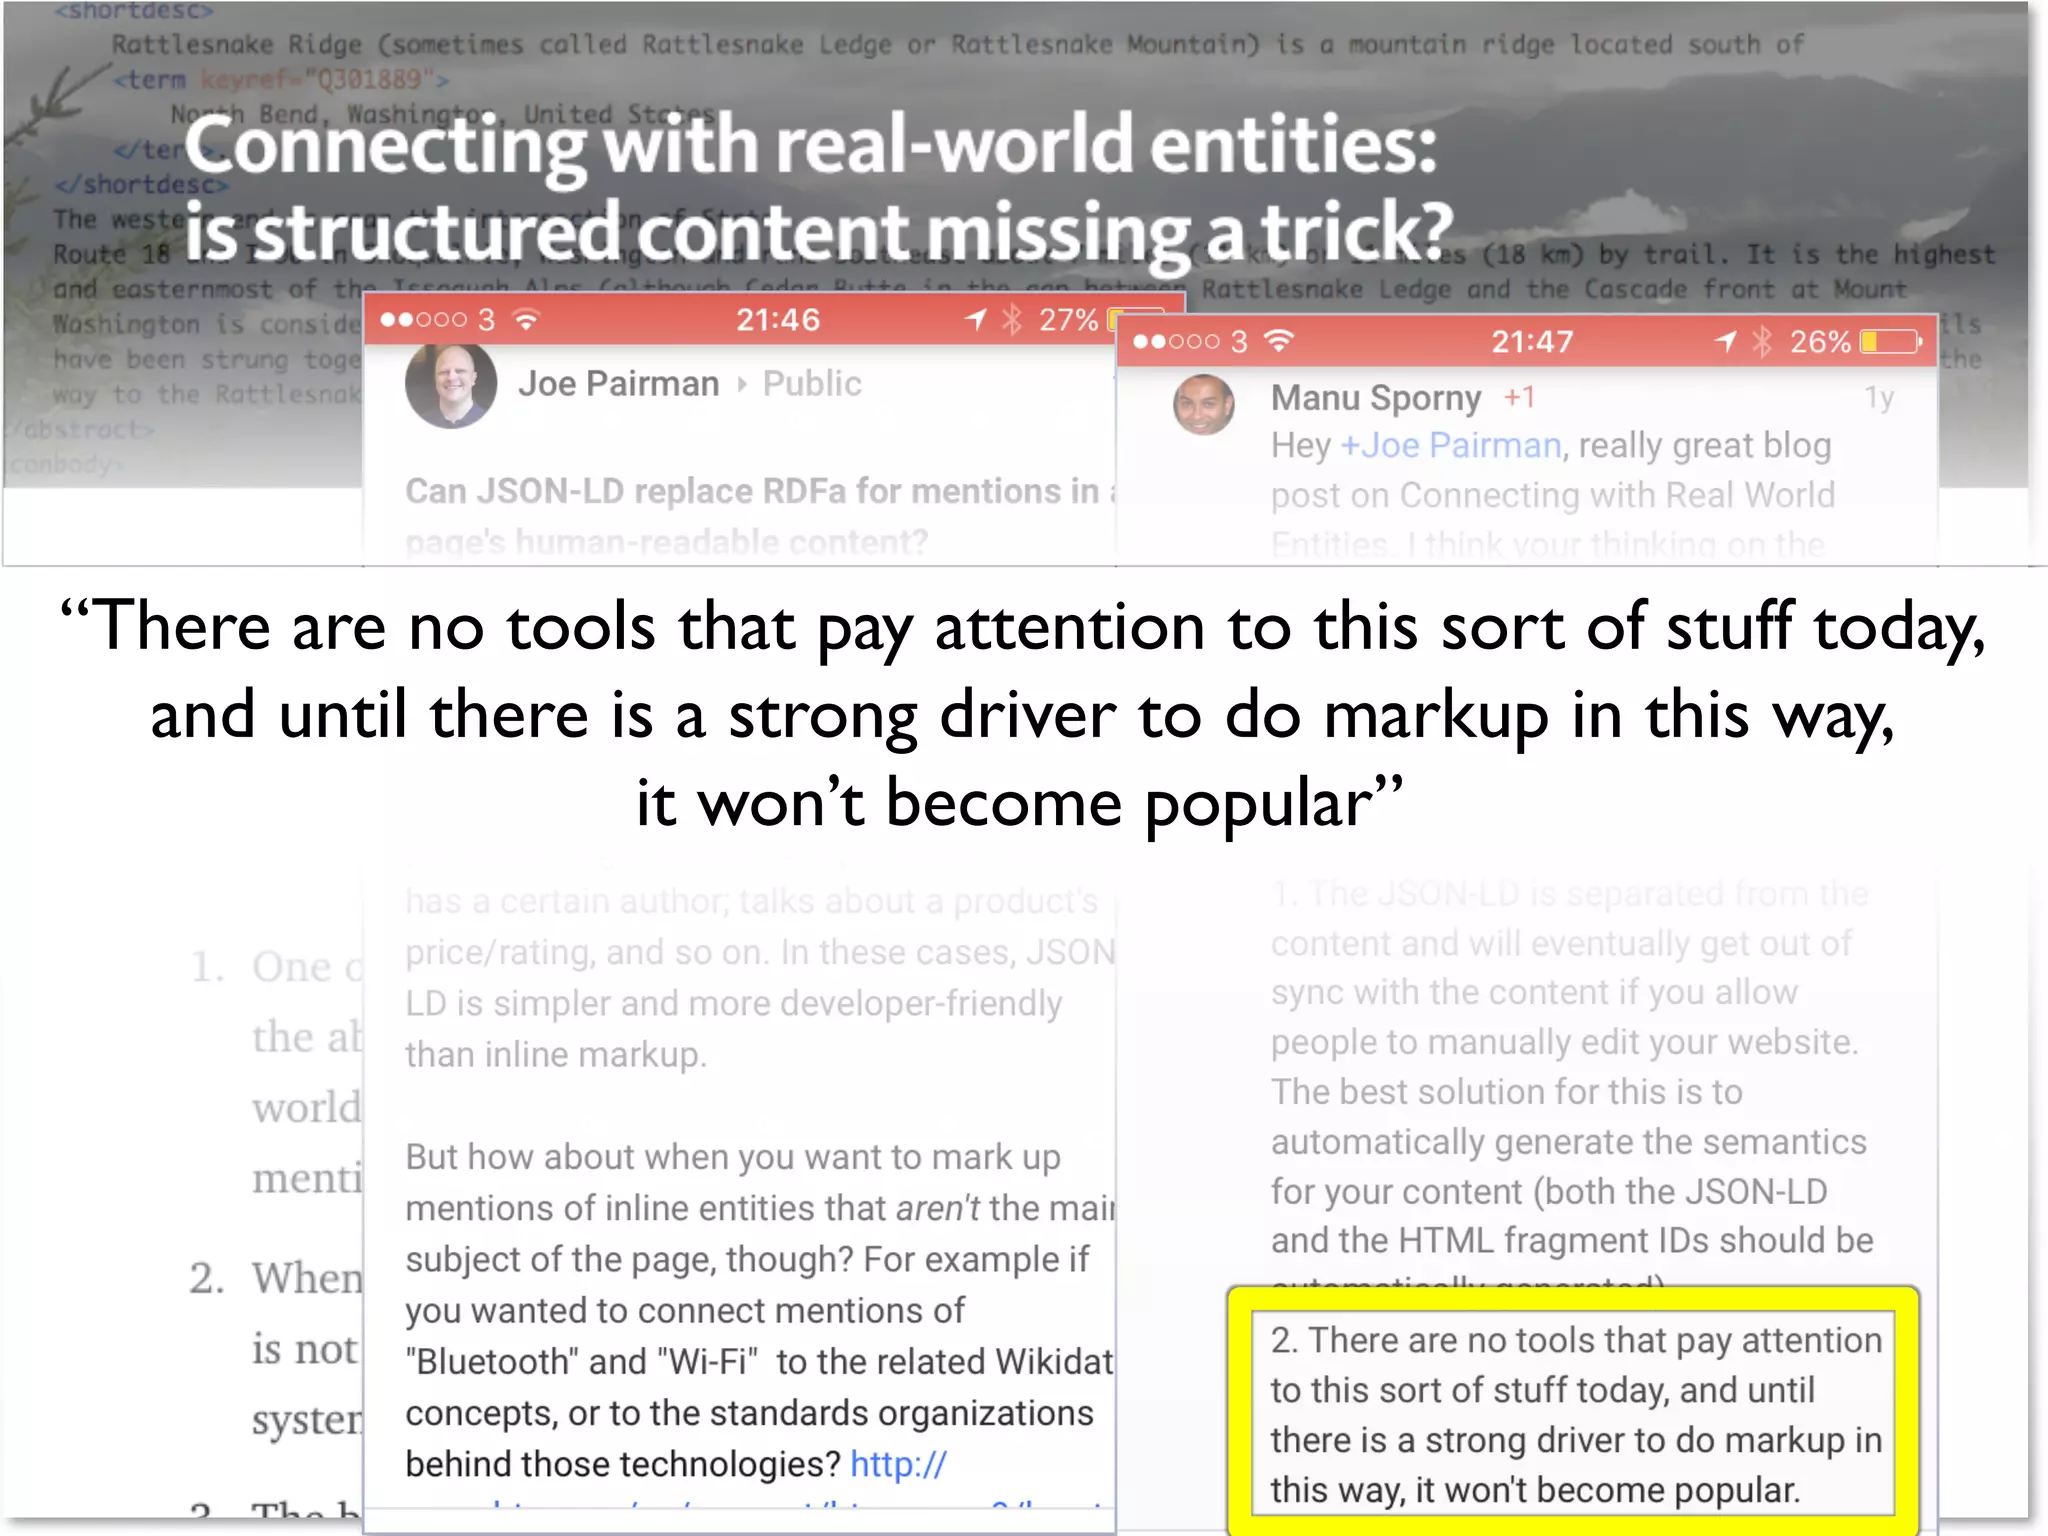This screenshot has width=2048, height=1536.
Task: Tap Wi-Fi icon in the 21:47 status bar
Action: coord(1278,342)
